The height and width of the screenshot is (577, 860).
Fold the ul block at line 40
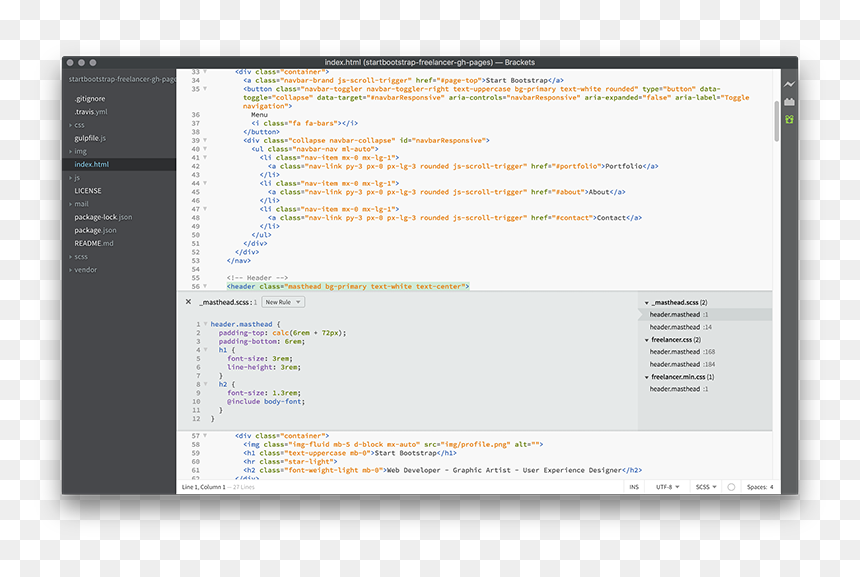205,149
